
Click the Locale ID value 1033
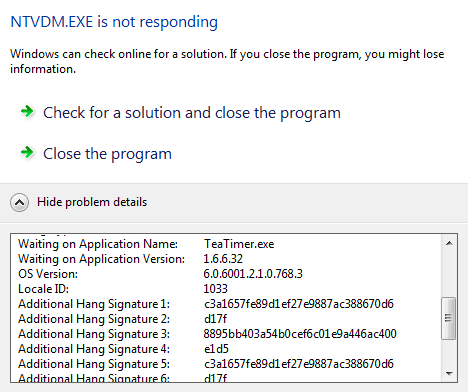click(x=216, y=289)
